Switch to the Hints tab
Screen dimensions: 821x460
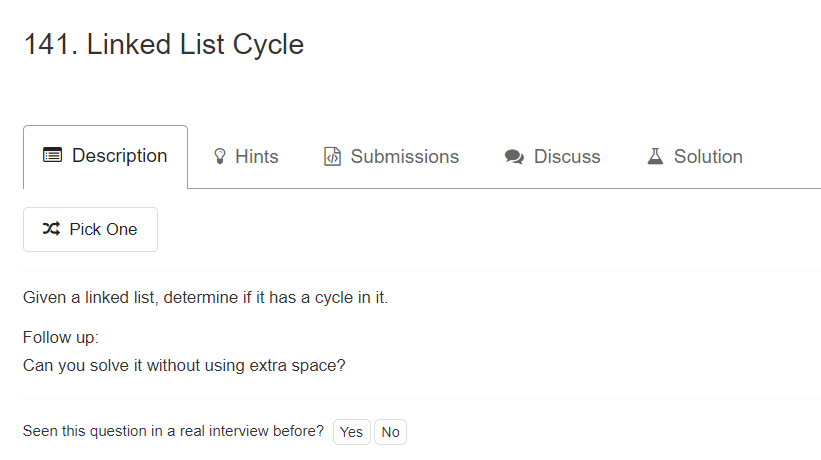point(257,156)
